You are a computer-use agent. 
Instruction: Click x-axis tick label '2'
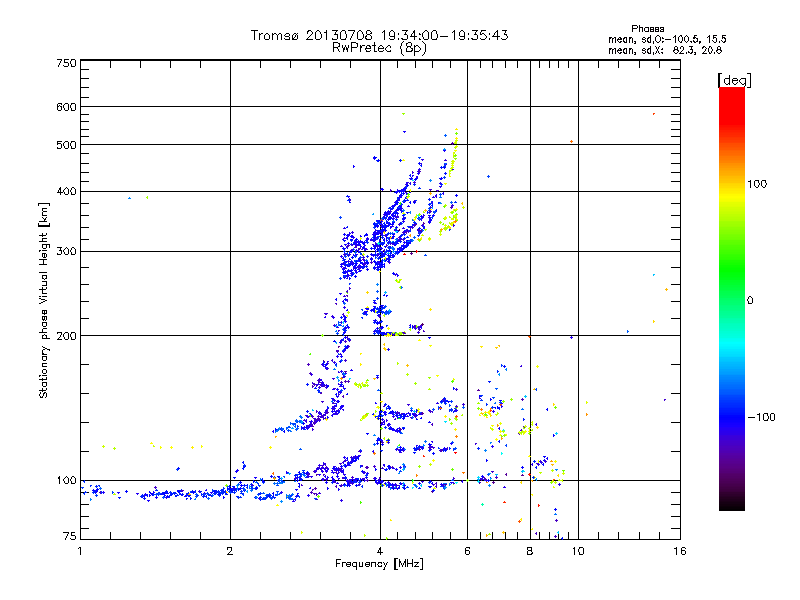pos(230,551)
